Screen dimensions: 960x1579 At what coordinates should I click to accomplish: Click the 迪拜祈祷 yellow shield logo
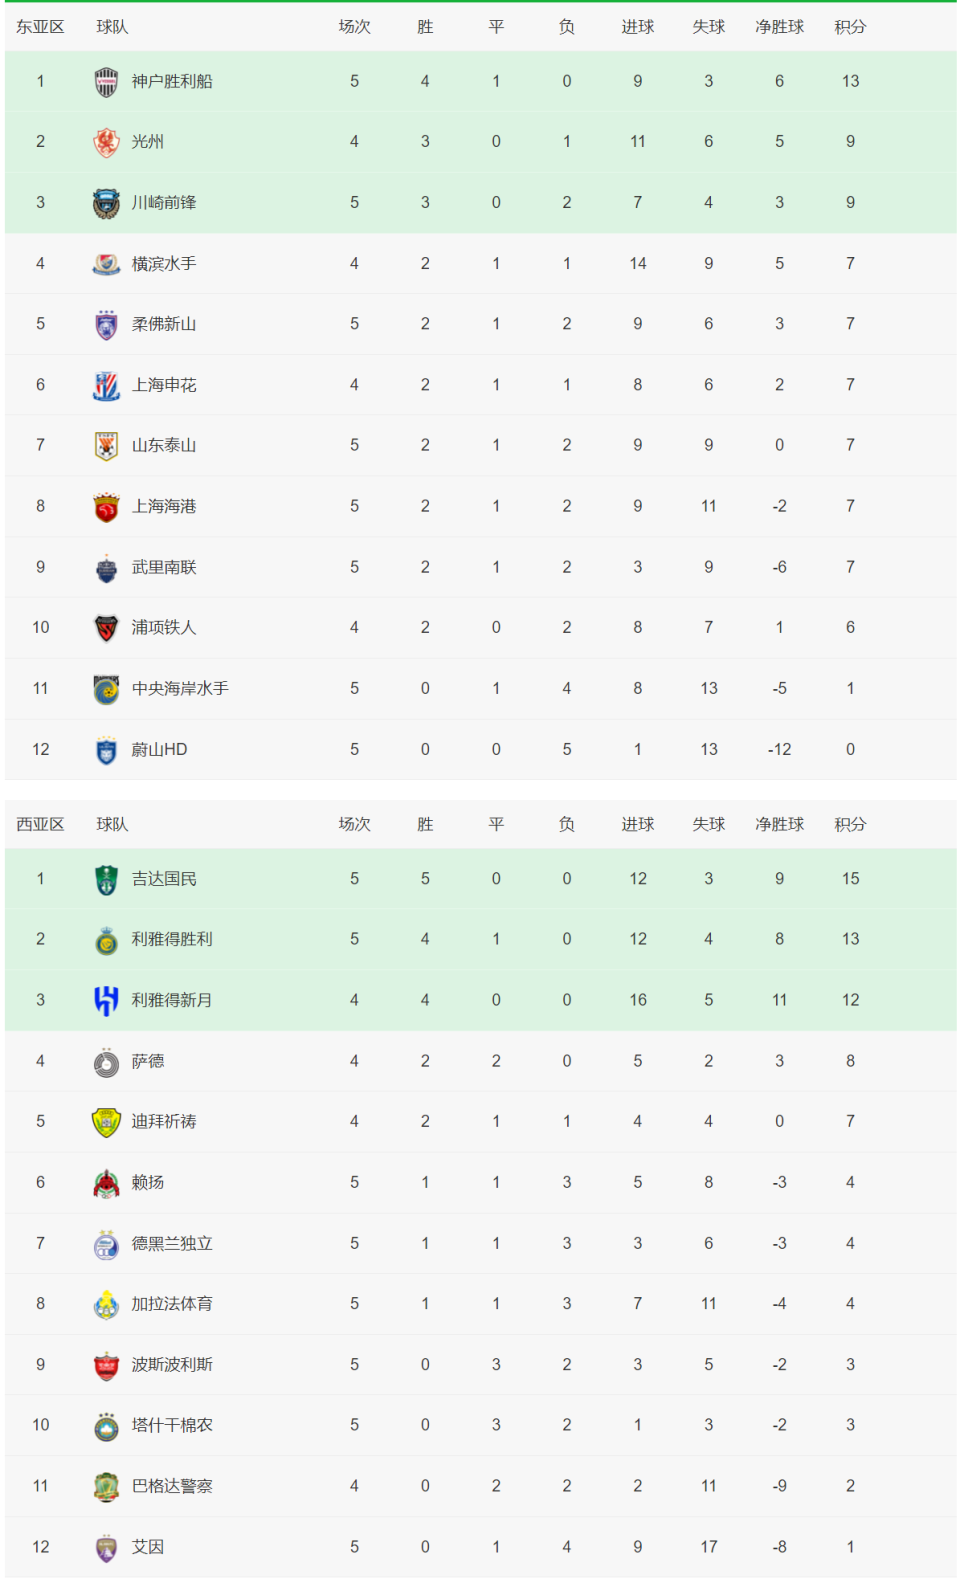coord(106,1122)
